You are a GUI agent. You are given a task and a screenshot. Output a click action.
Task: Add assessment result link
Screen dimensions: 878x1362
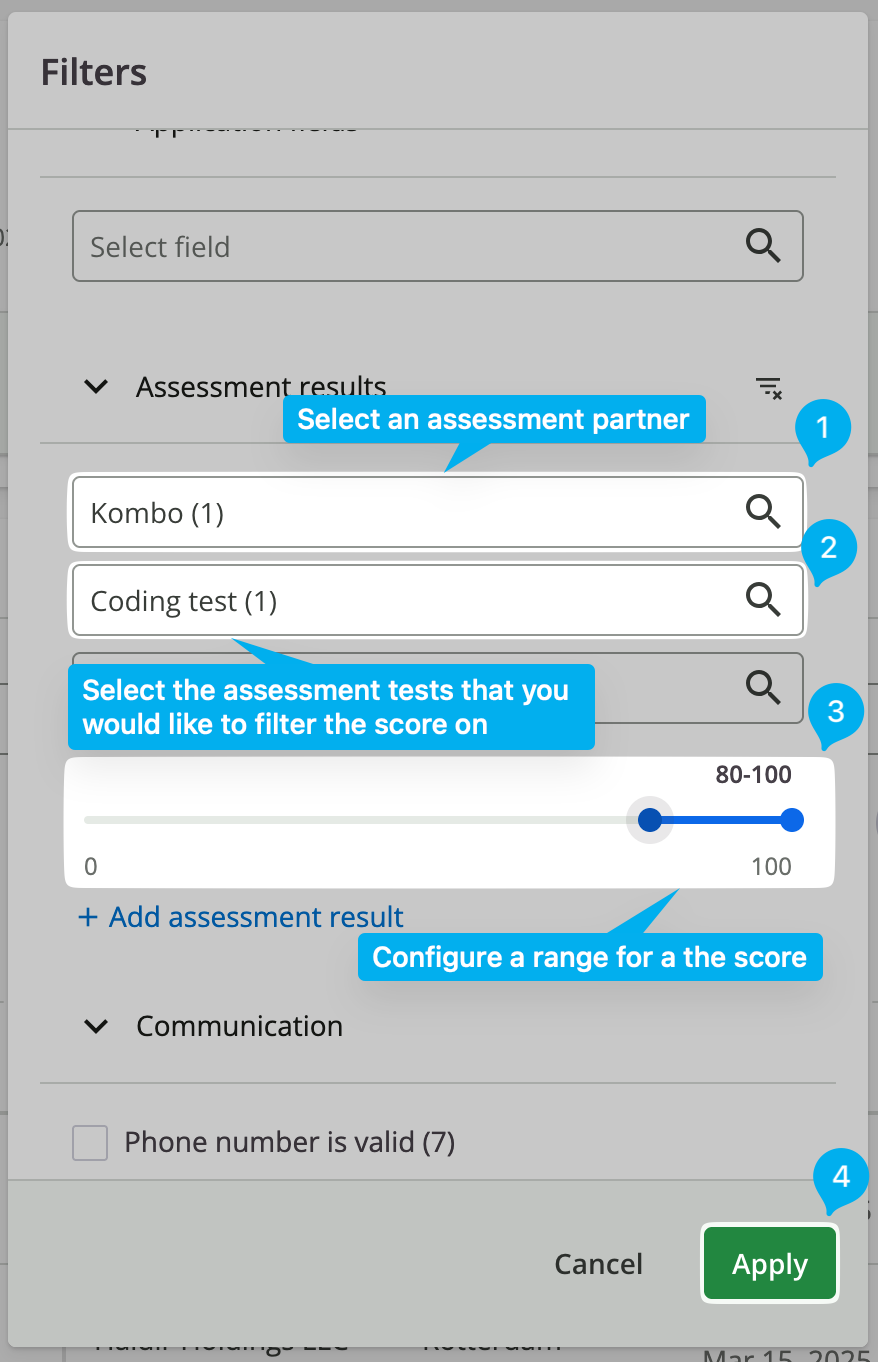tap(241, 917)
